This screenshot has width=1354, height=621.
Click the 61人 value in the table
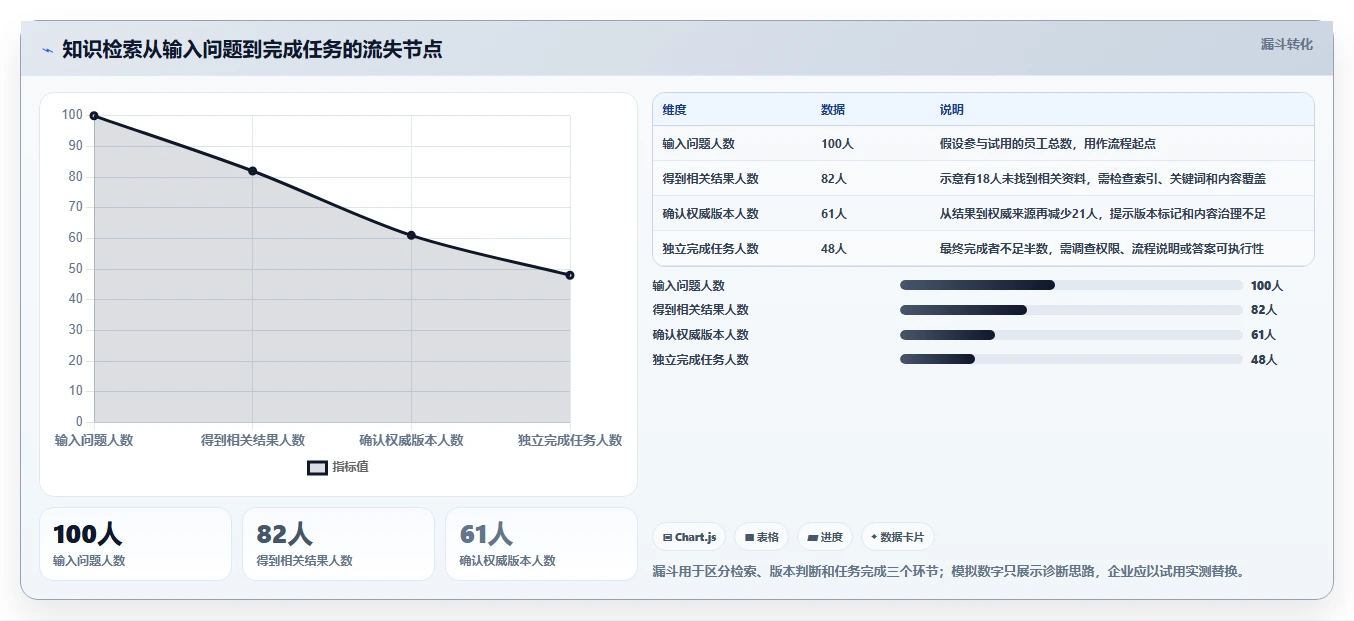coord(834,214)
